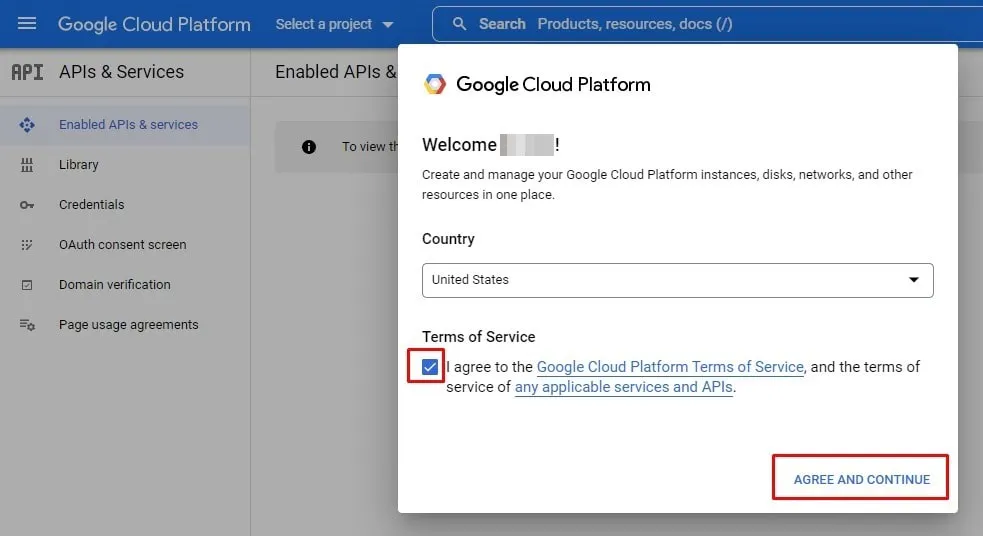Select Credentials in the sidebar
Viewport: 983px width, 536px height.
[92, 205]
